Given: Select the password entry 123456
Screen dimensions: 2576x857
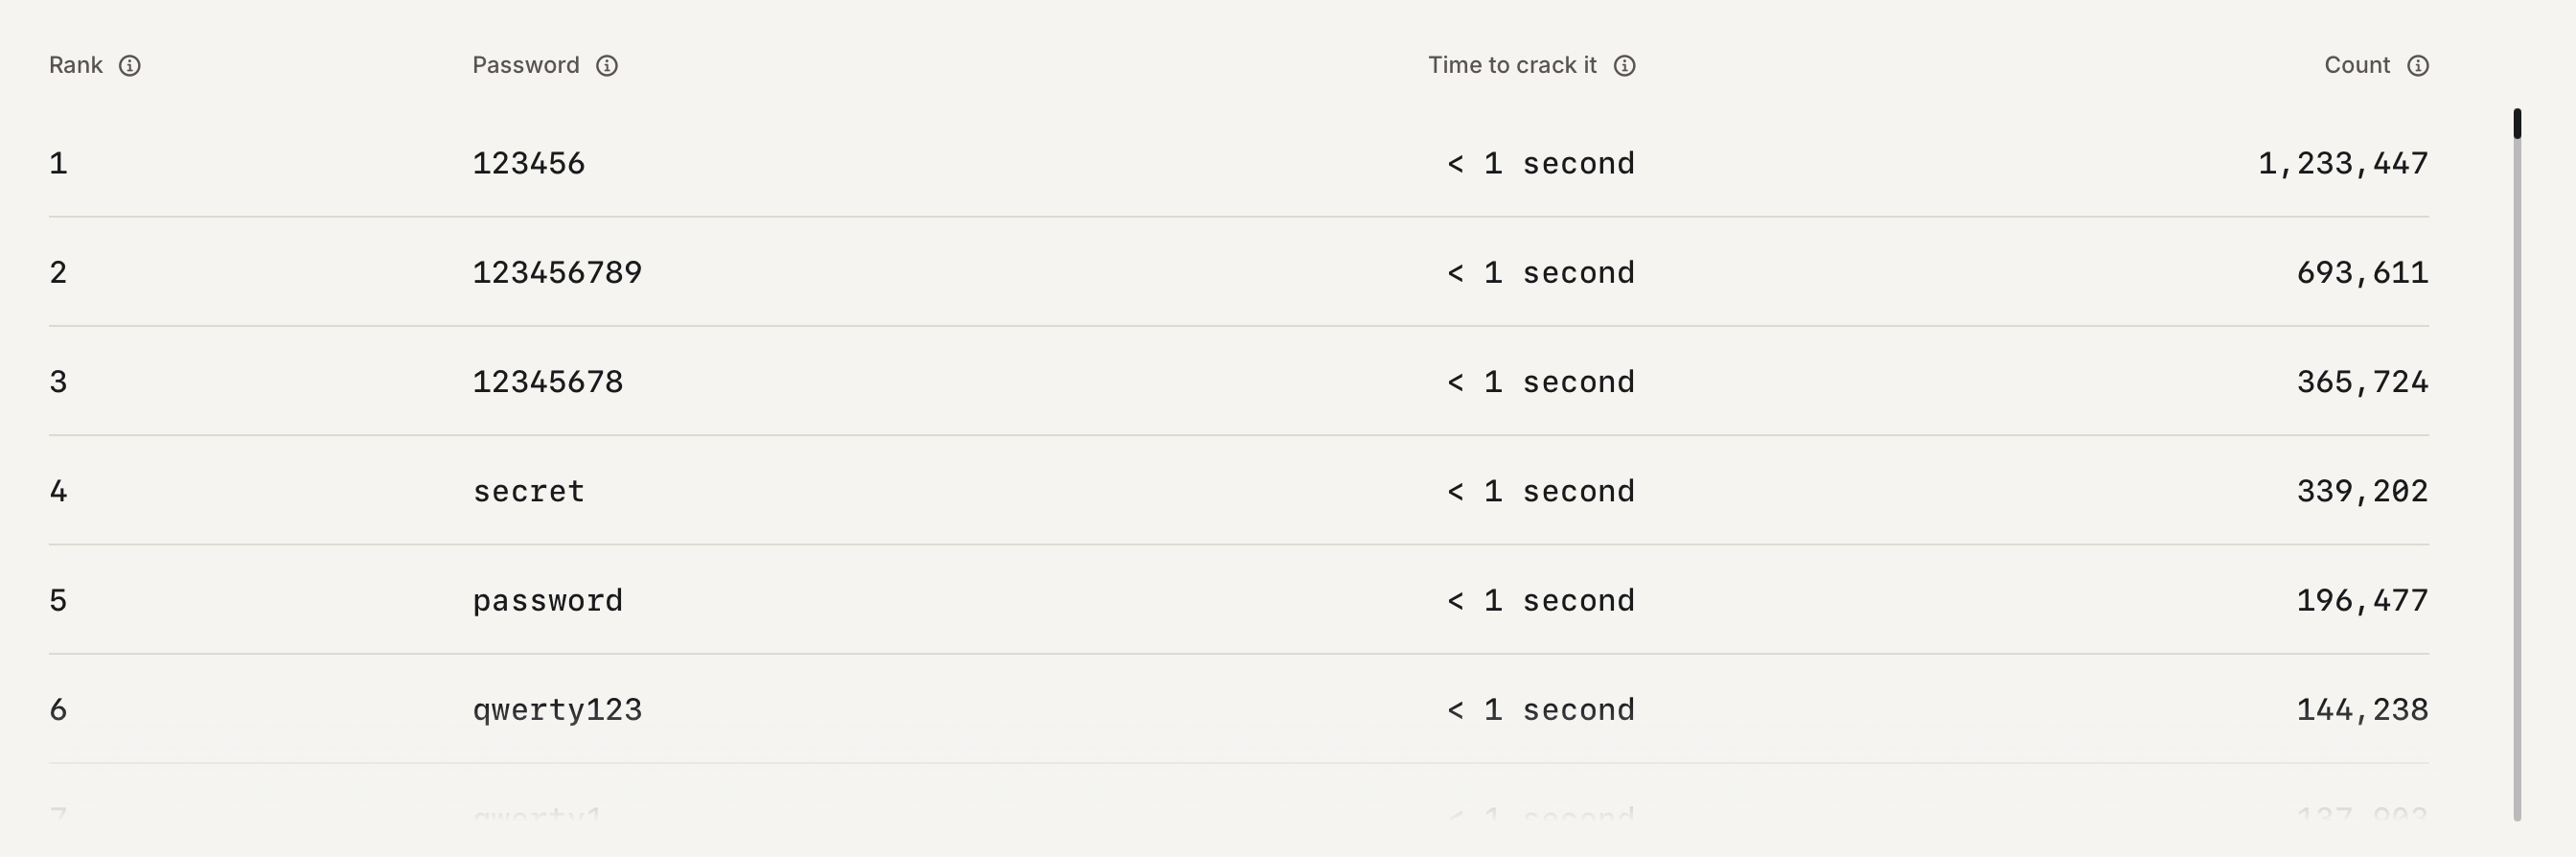Looking at the screenshot, I should pos(530,163).
